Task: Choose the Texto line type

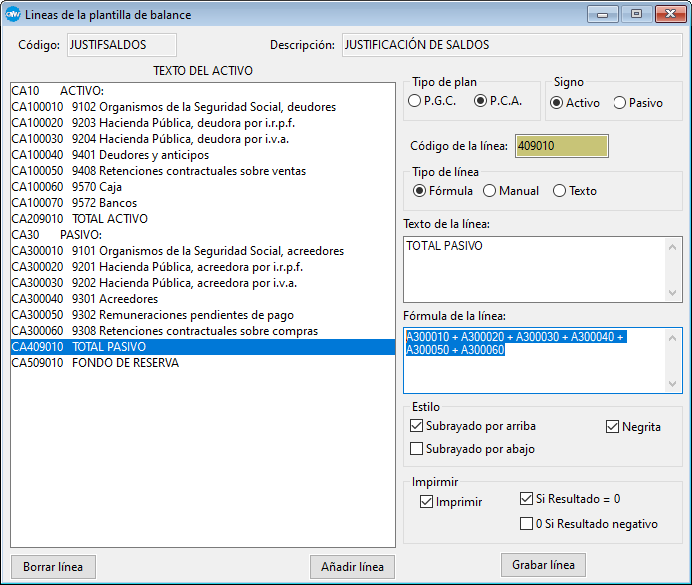Action: (560, 191)
